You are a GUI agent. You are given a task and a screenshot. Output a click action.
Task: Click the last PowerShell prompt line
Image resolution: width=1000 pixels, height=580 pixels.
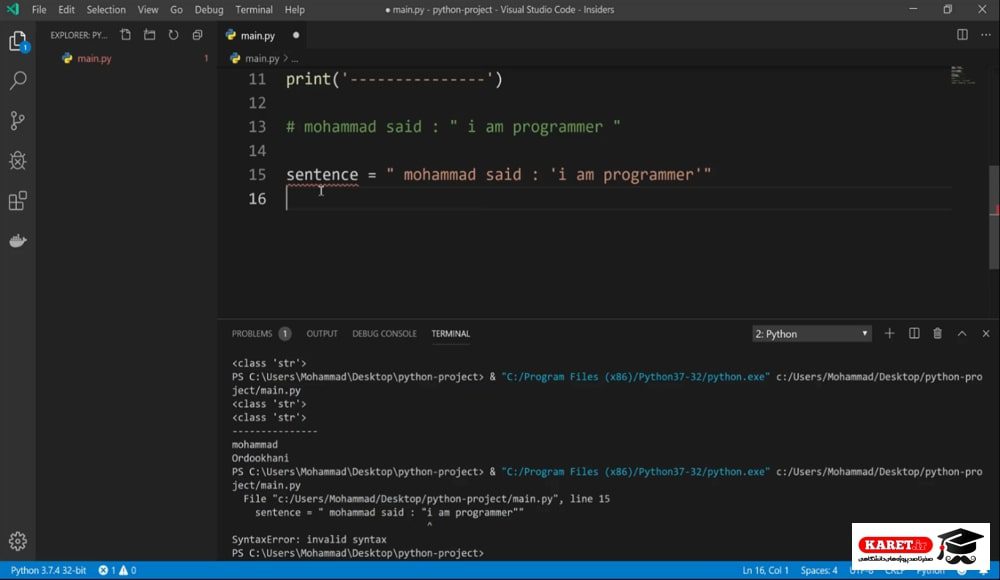(357, 553)
